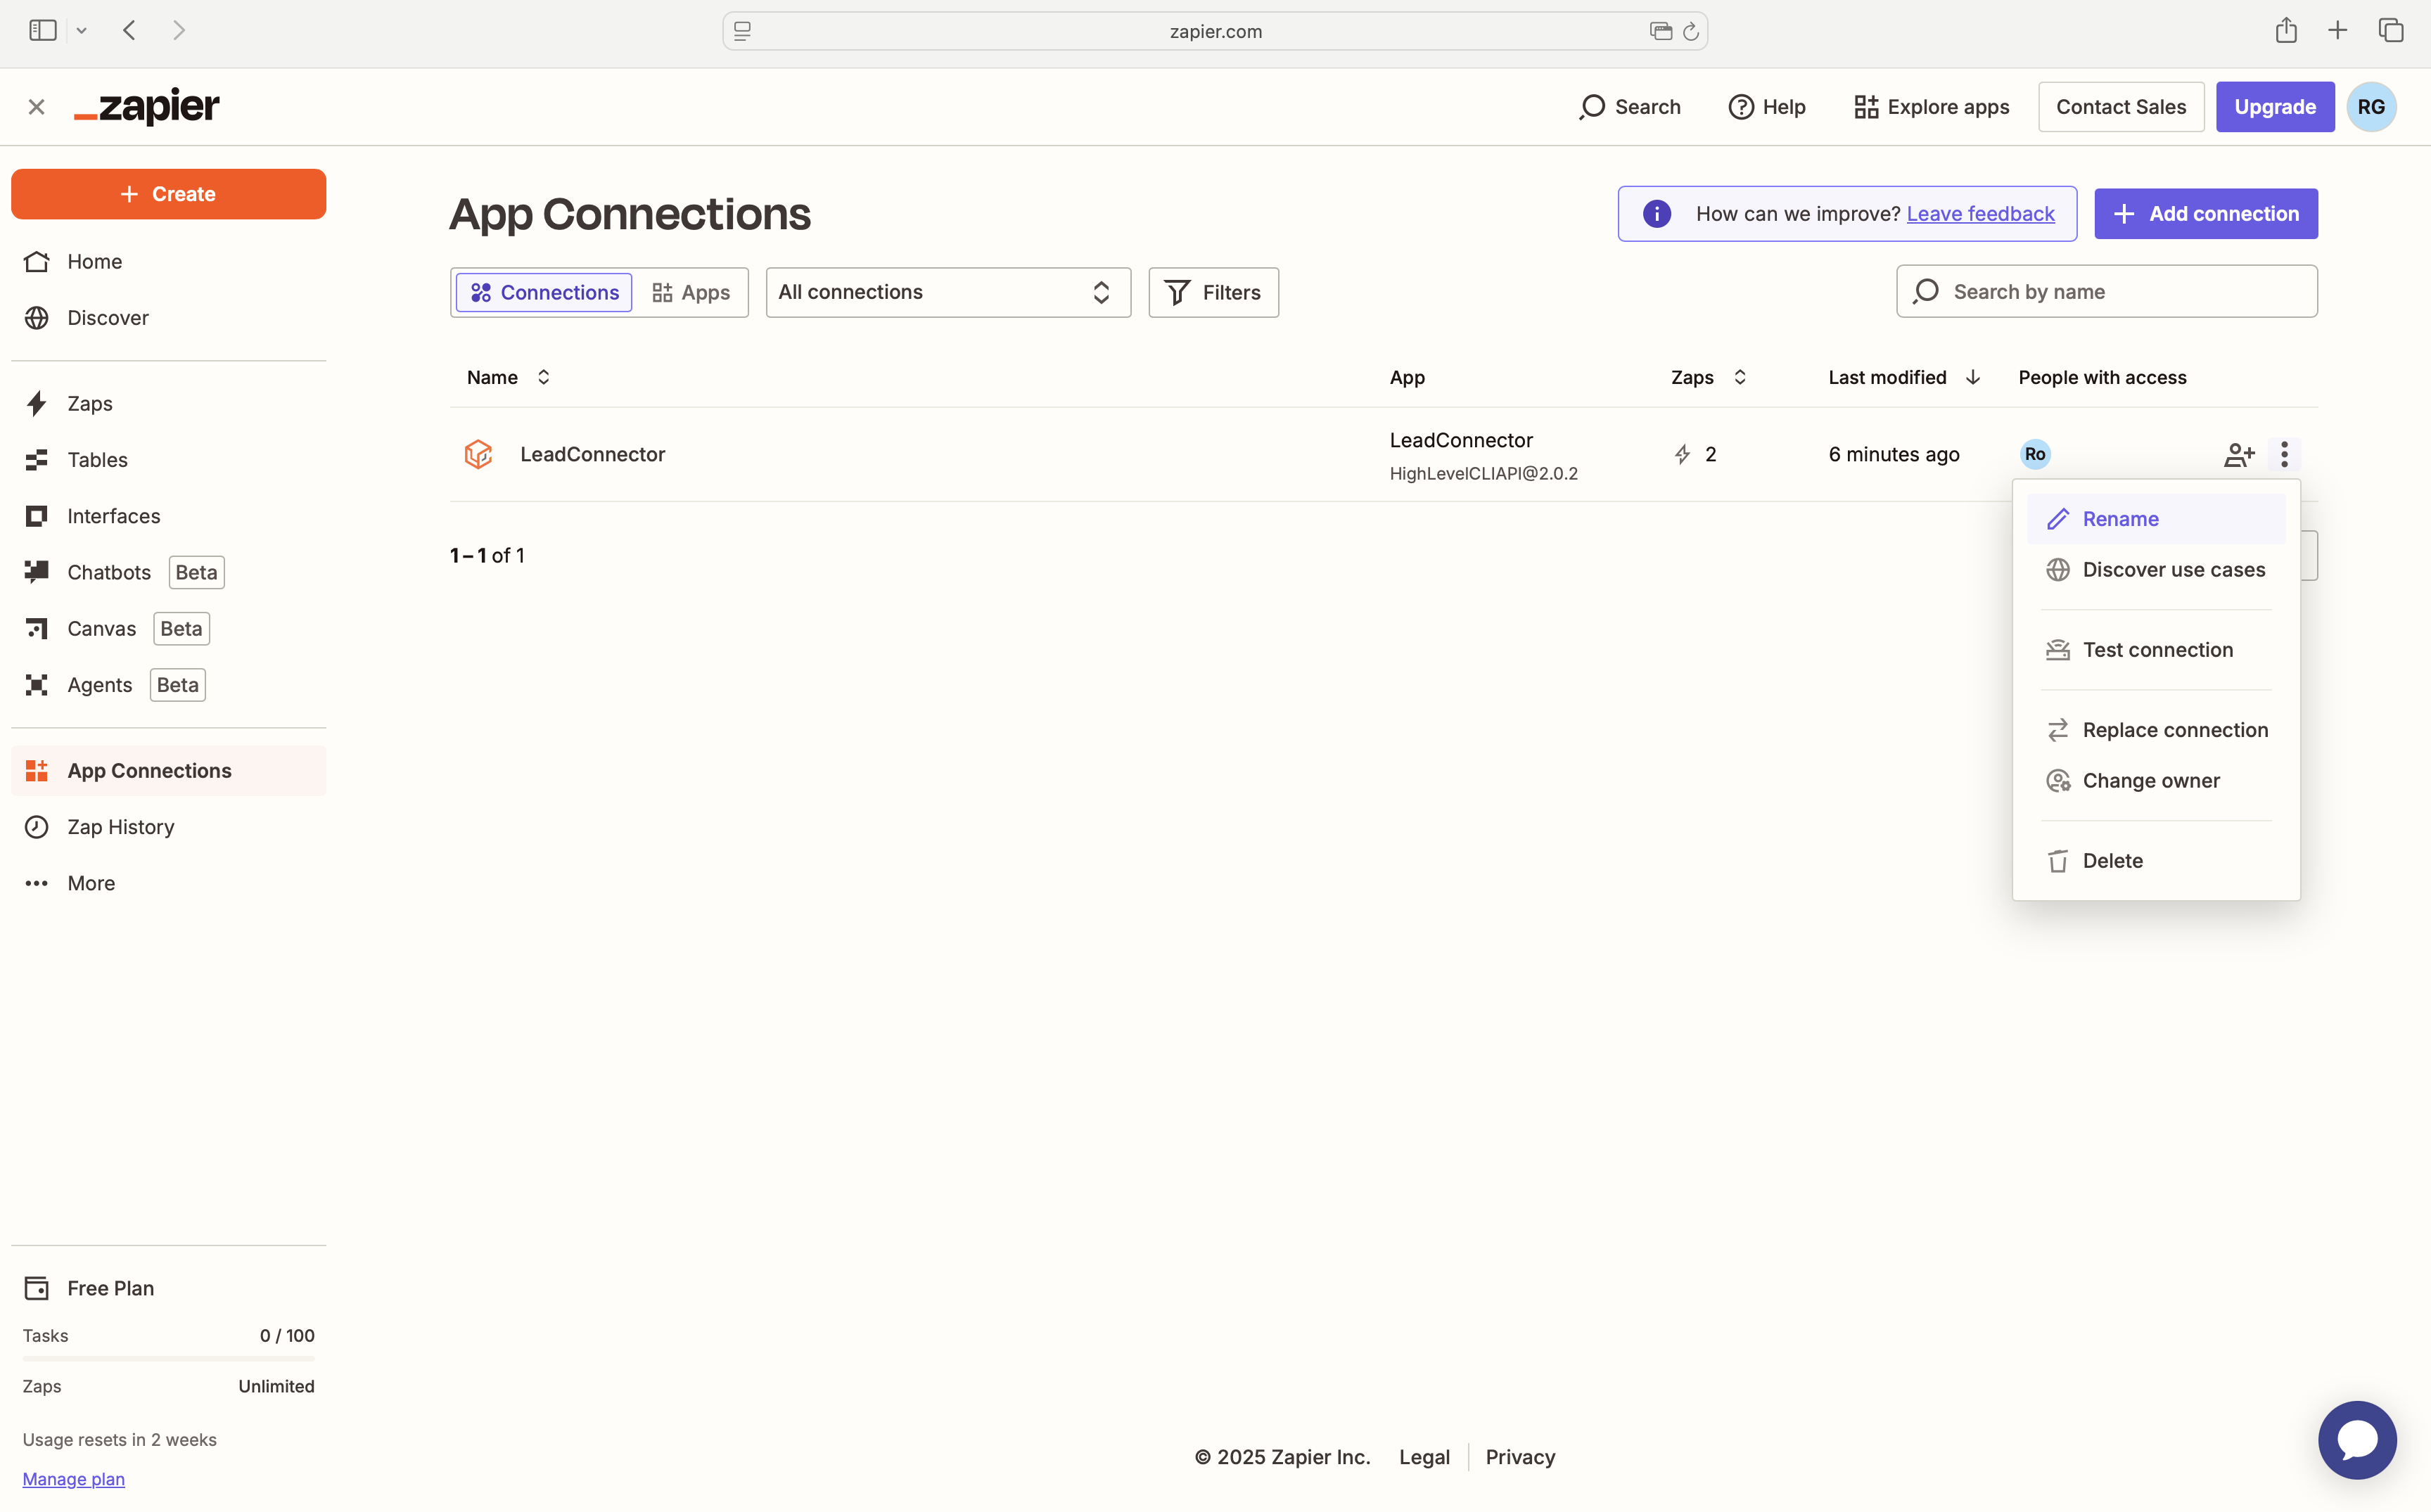Click the share-connection person-plus icon
Viewport: 2431px width, 1512px height.
point(2238,455)
